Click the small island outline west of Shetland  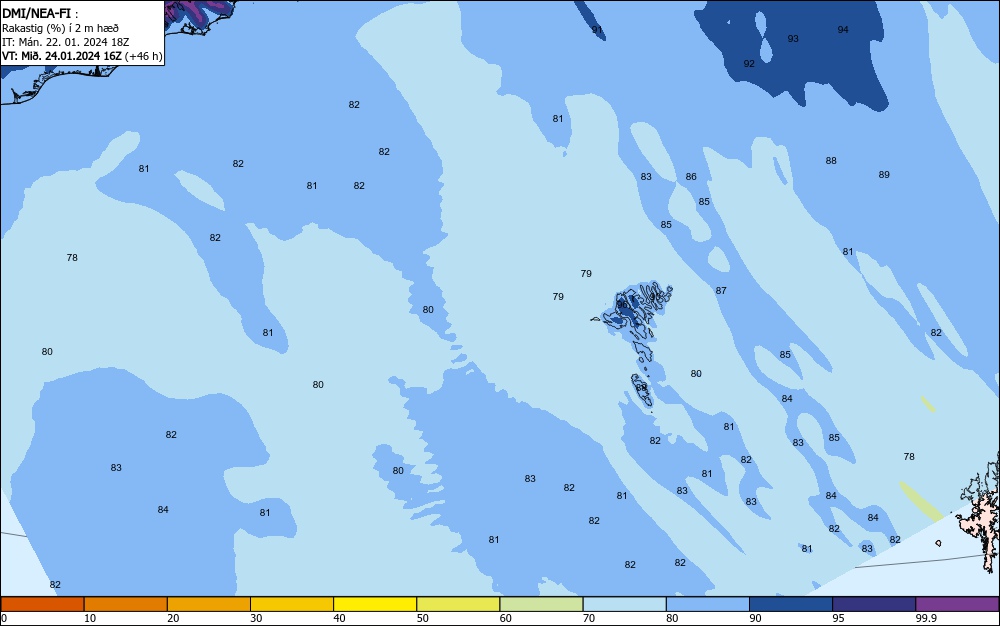point(938,543)
